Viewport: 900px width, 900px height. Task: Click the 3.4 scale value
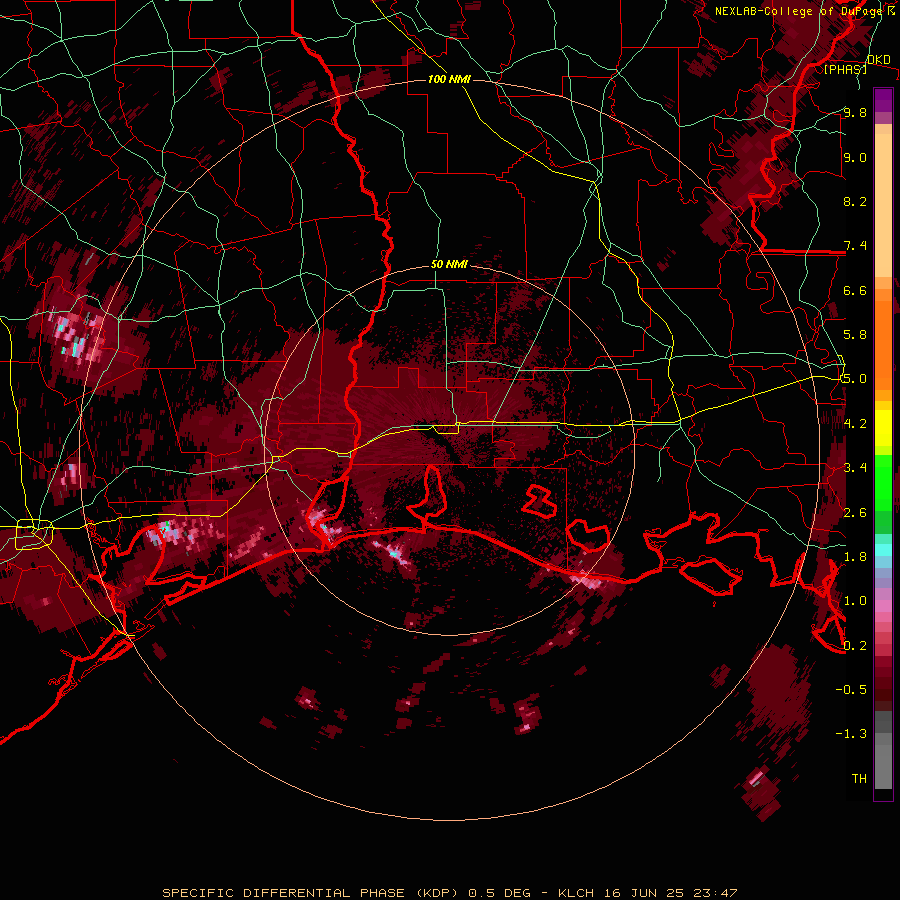point(855,468)
